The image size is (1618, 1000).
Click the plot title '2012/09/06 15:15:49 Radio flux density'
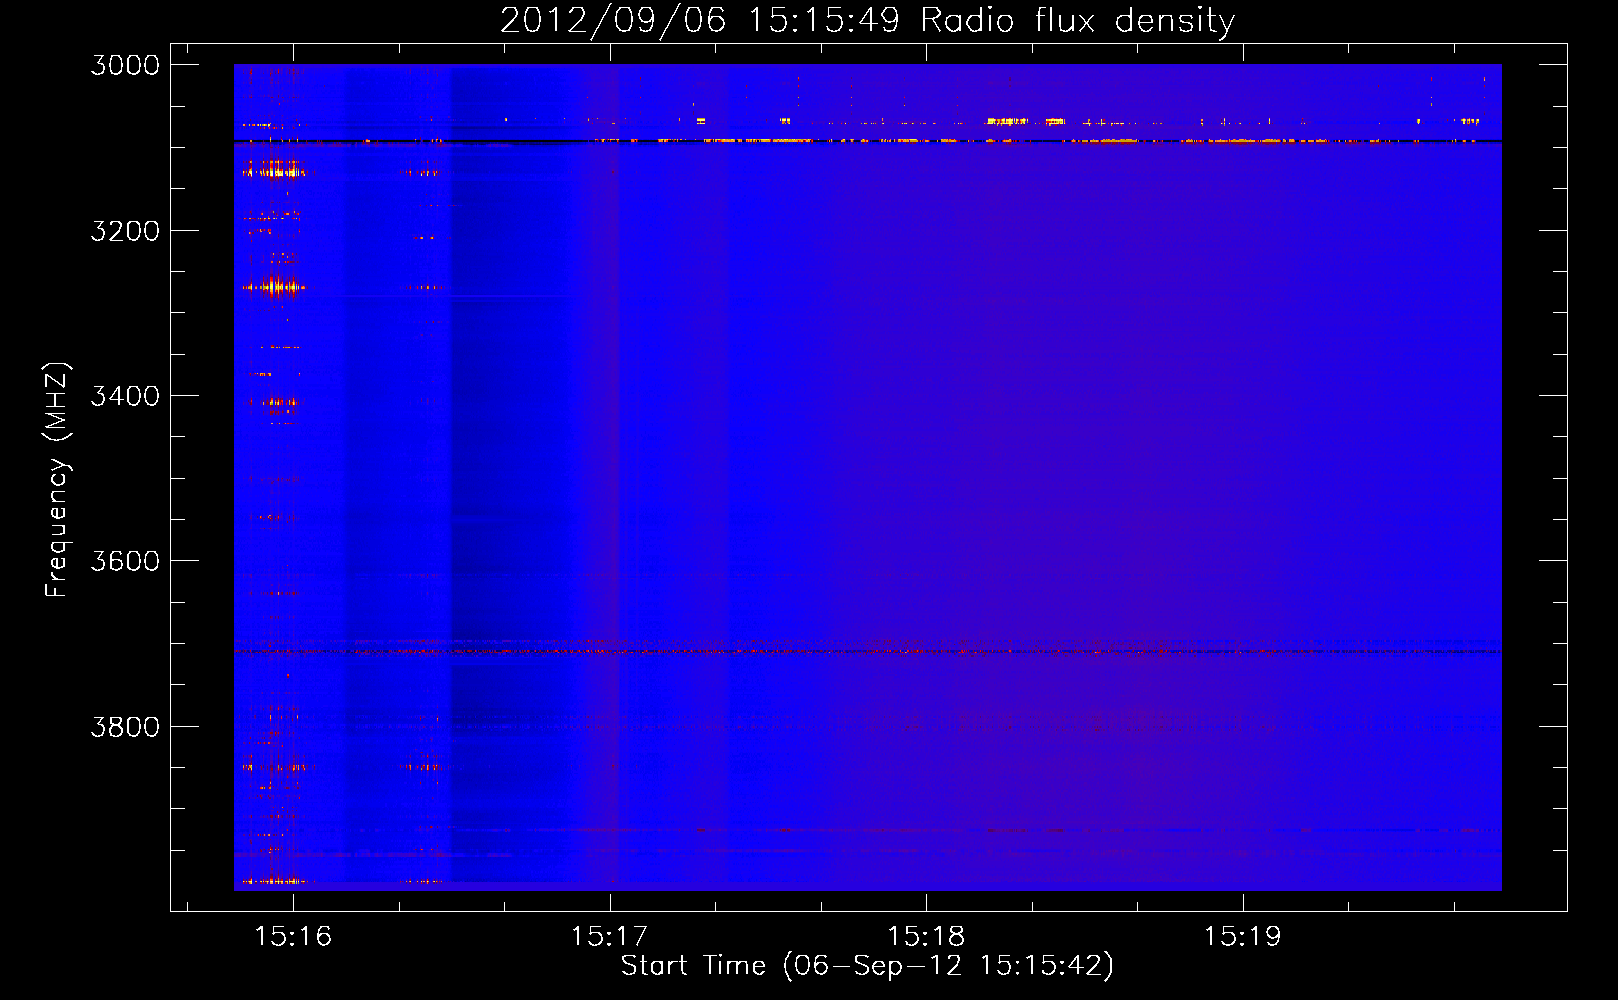pos(867,21)
